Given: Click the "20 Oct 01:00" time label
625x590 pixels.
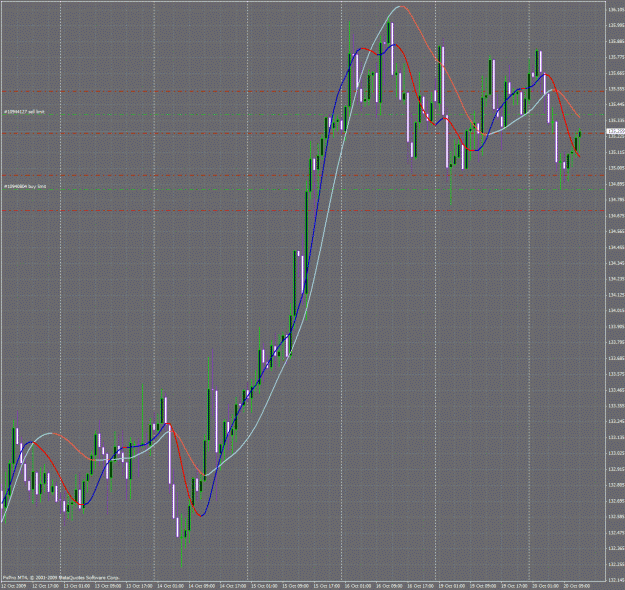Looking at the screenshot, I should coord(546,586).
